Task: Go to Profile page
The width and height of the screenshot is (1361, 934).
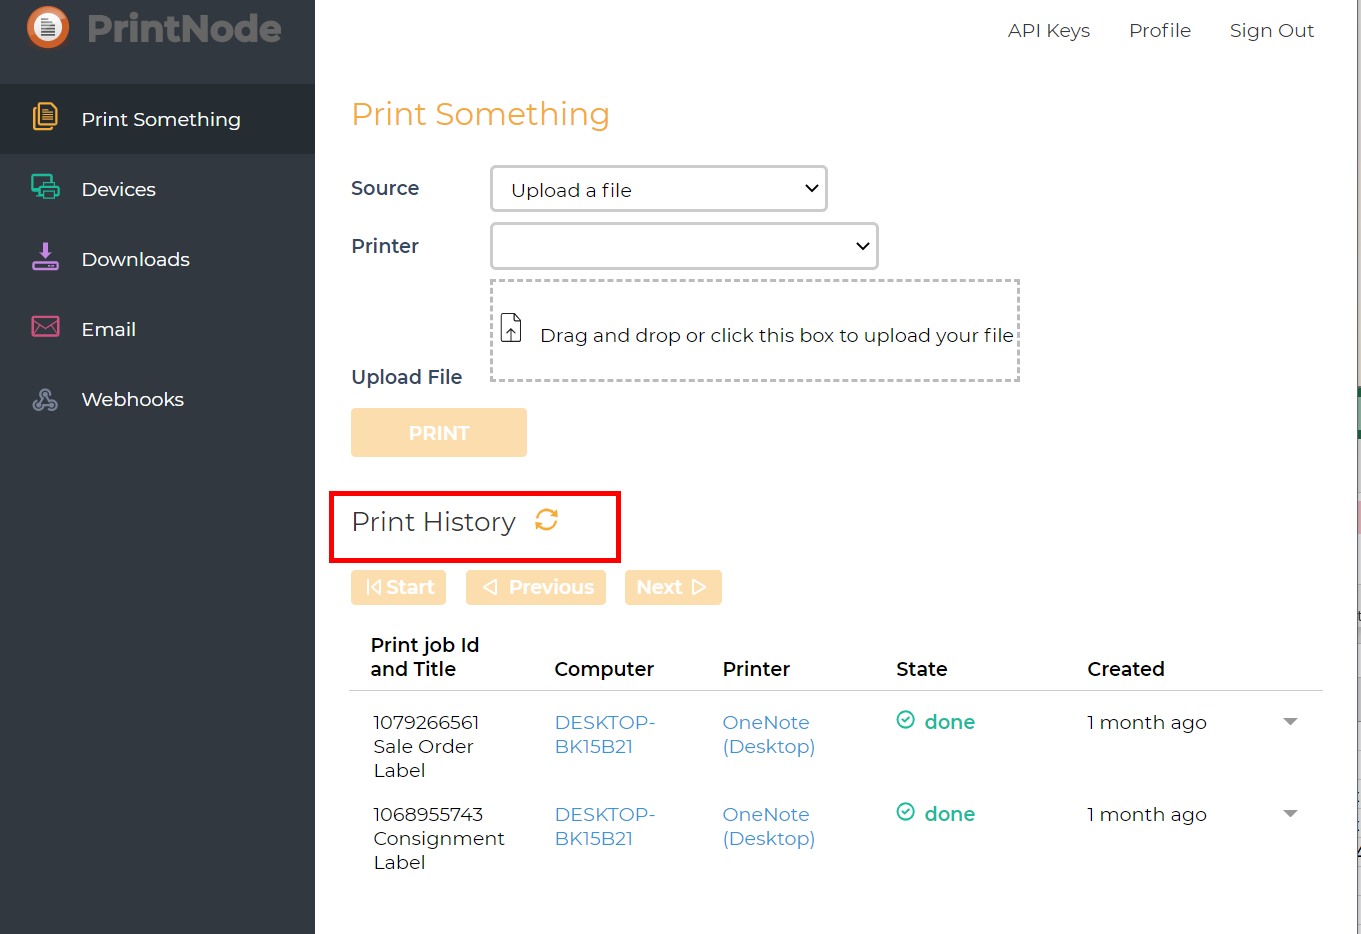Action: click(x=1159, y=31)
